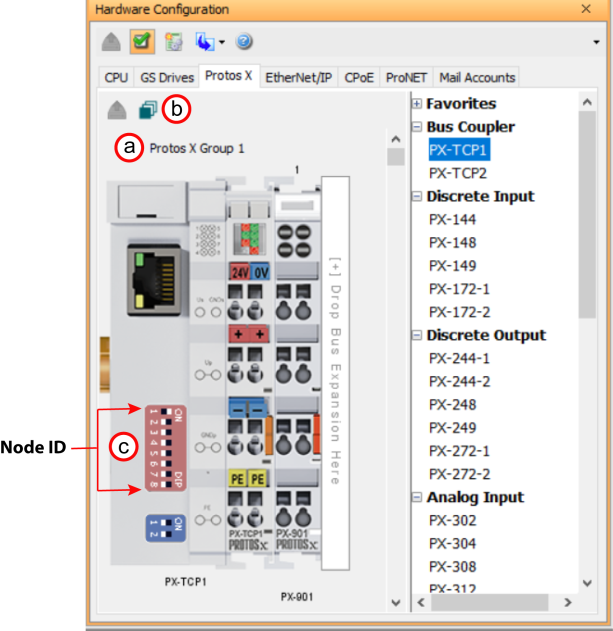Switch to the EtherNet/IP tab
Screen dimensions: 613x631
(x=299, y=77)
